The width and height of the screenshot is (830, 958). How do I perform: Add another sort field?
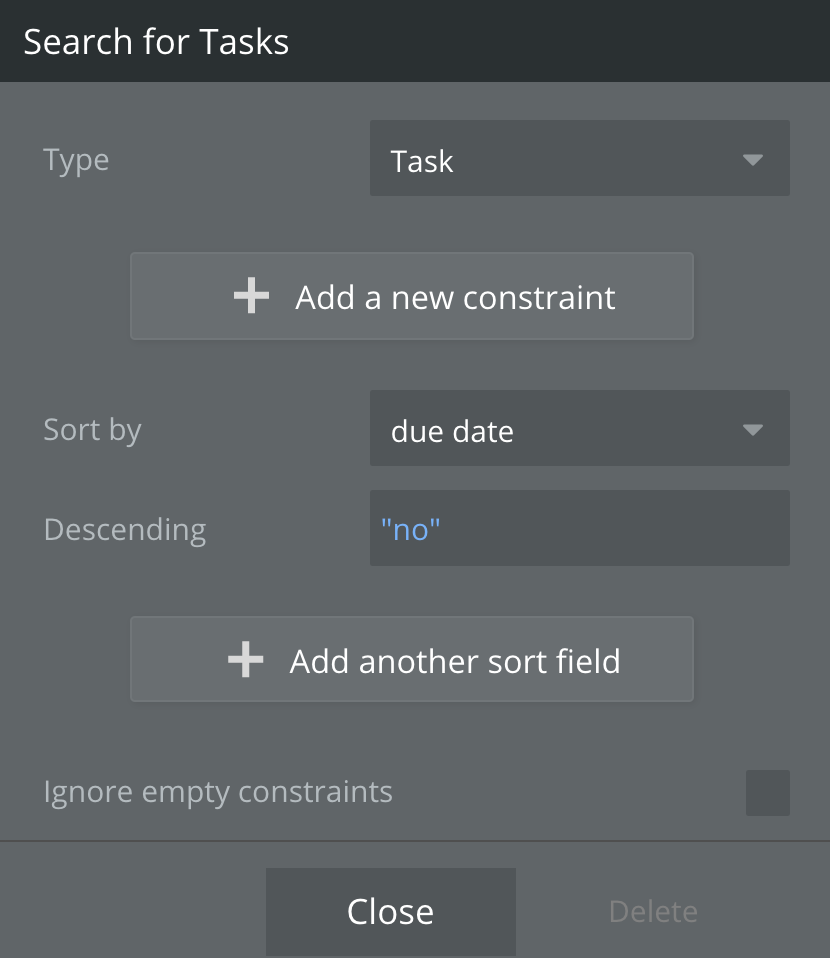(x=411, y=659)
